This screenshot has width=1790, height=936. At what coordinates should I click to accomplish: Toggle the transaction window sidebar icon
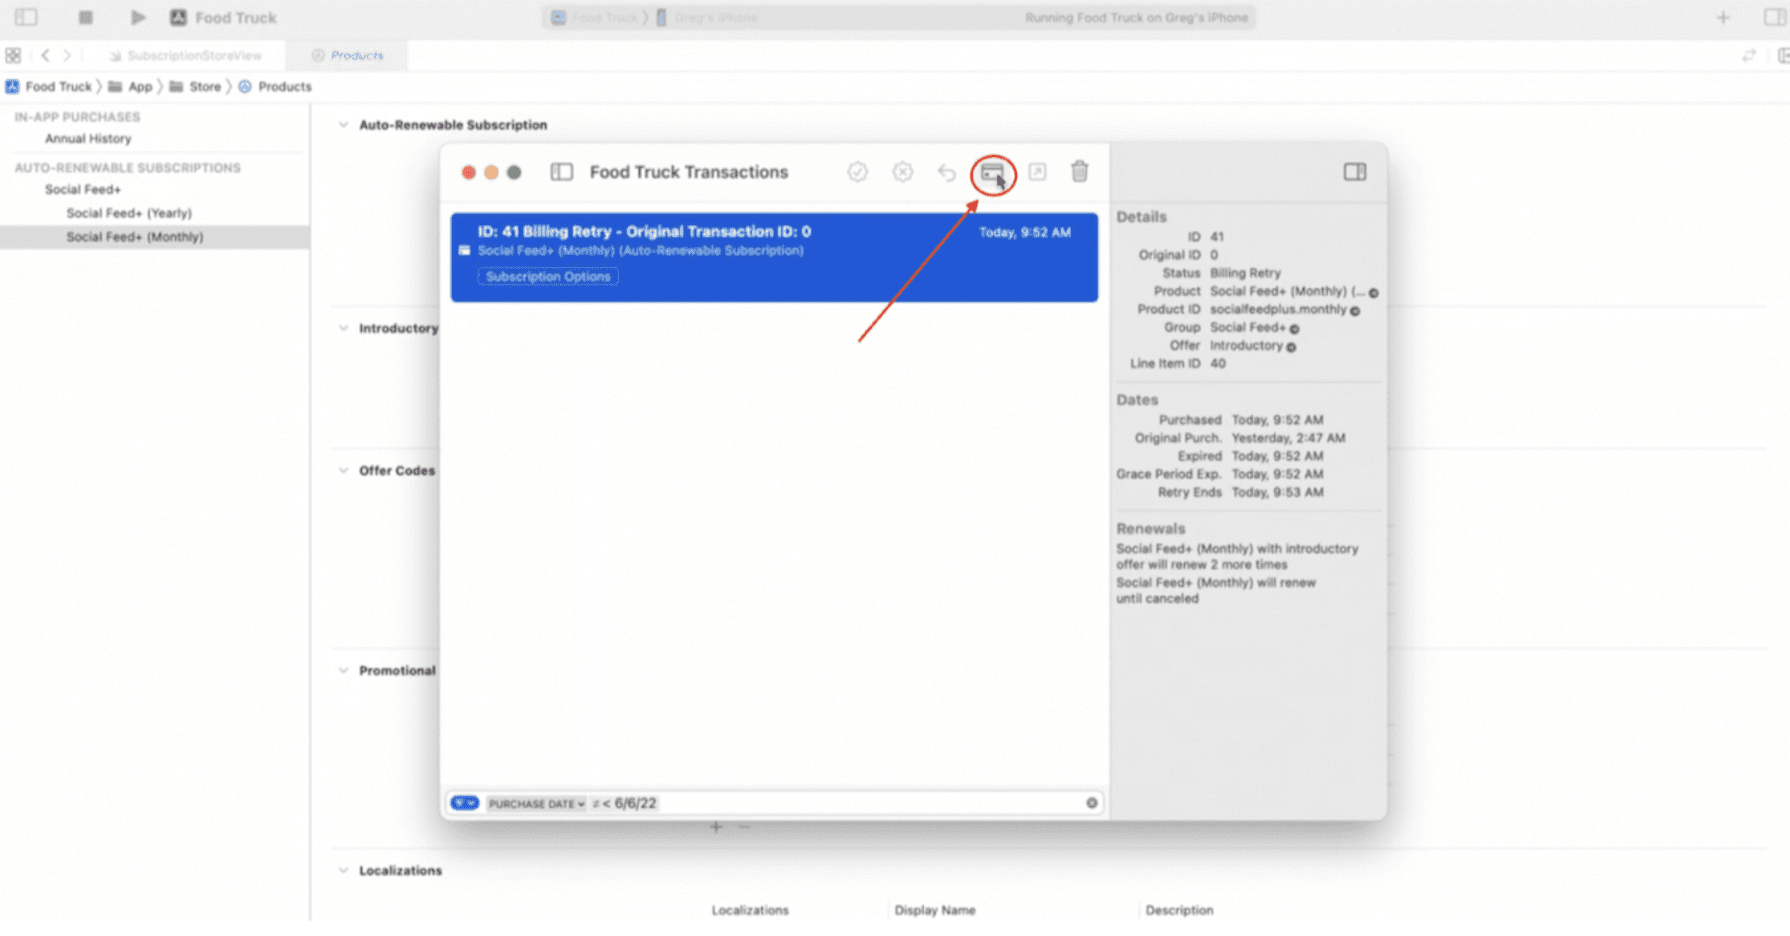pyautogui.click(x=559, y=172)
